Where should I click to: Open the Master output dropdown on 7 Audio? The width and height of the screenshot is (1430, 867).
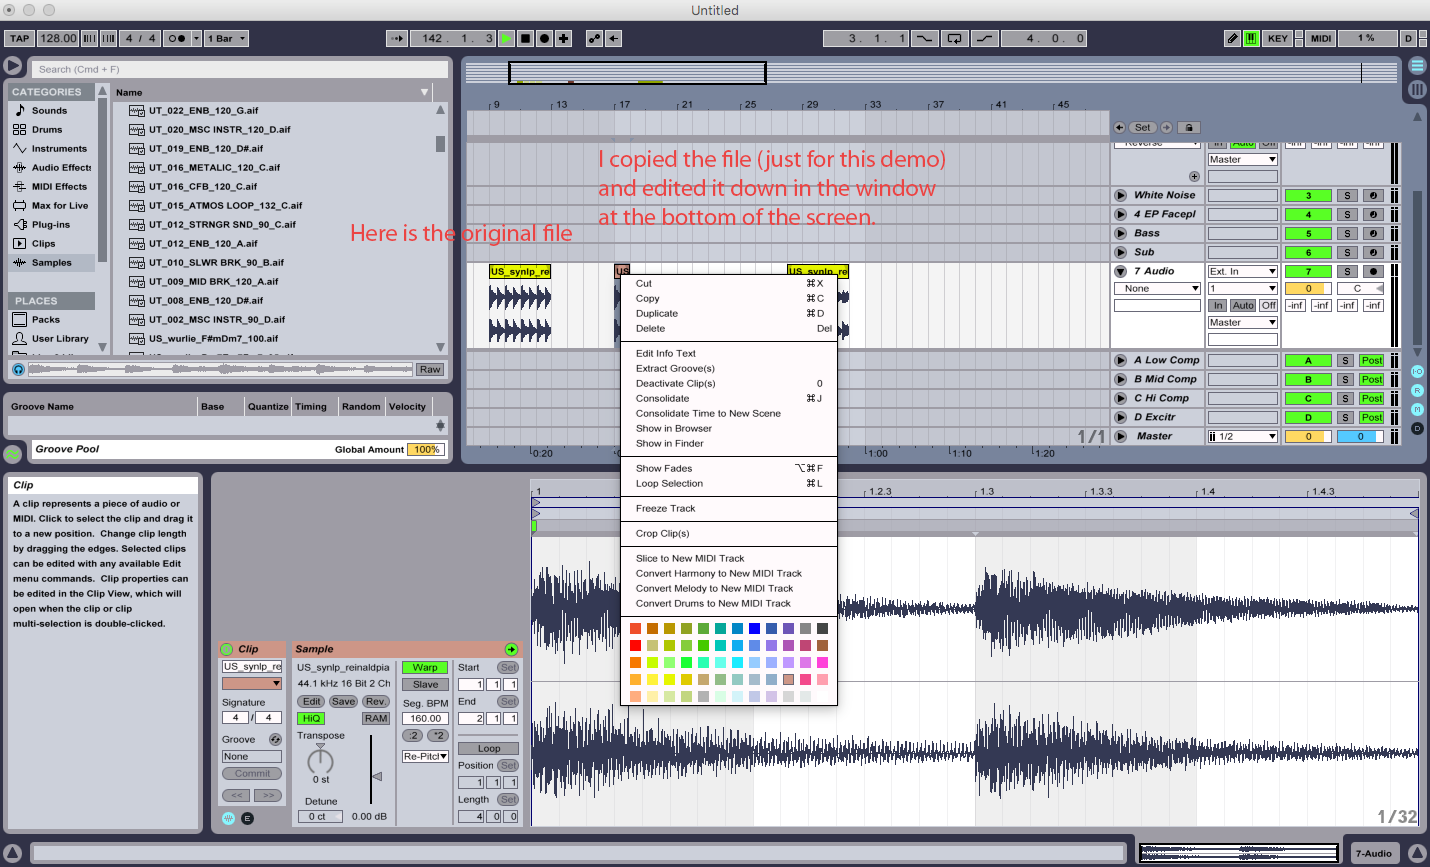(x=1243, y=322)
